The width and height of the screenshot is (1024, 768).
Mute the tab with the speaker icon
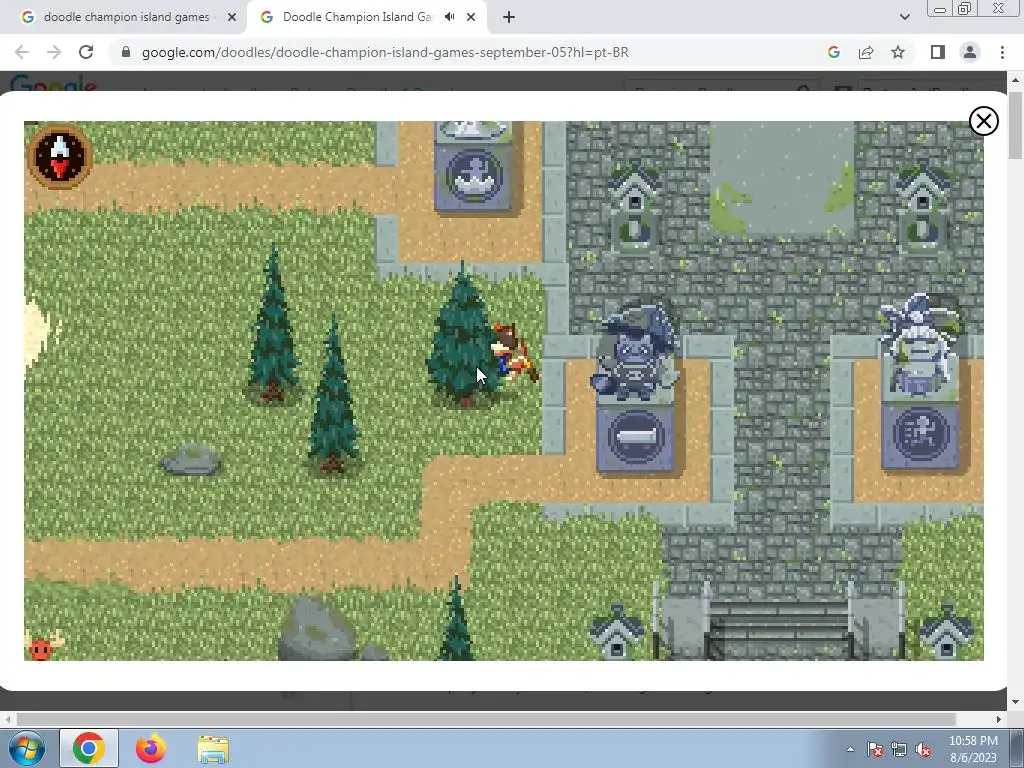click(449, 17)
